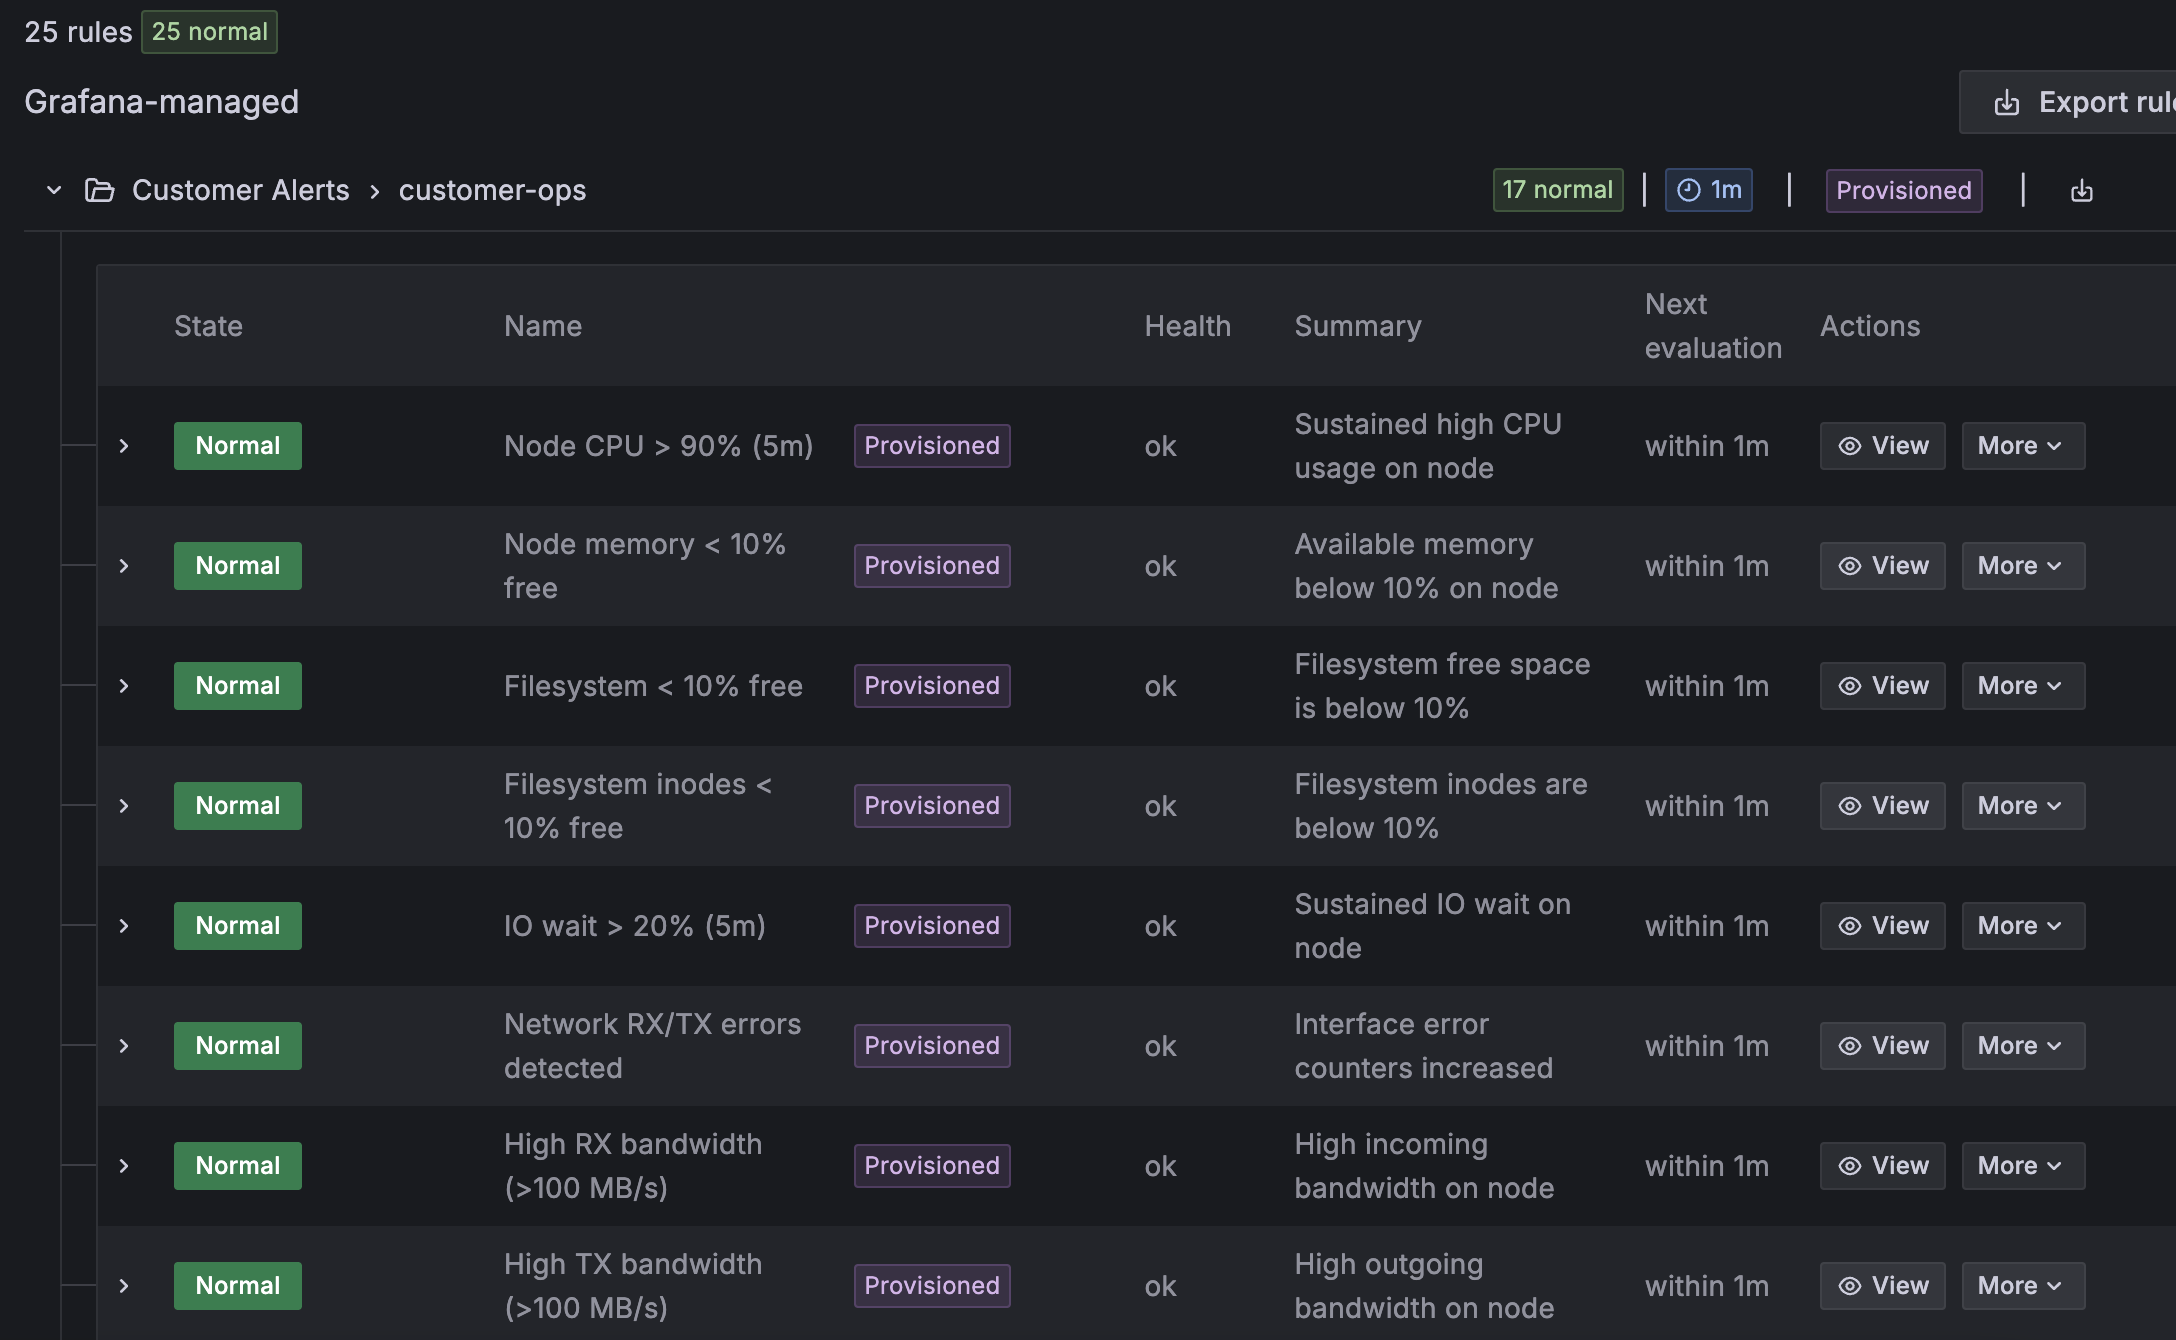Open More menu for Network RX/TX errors rule

coord(2022,1046)
